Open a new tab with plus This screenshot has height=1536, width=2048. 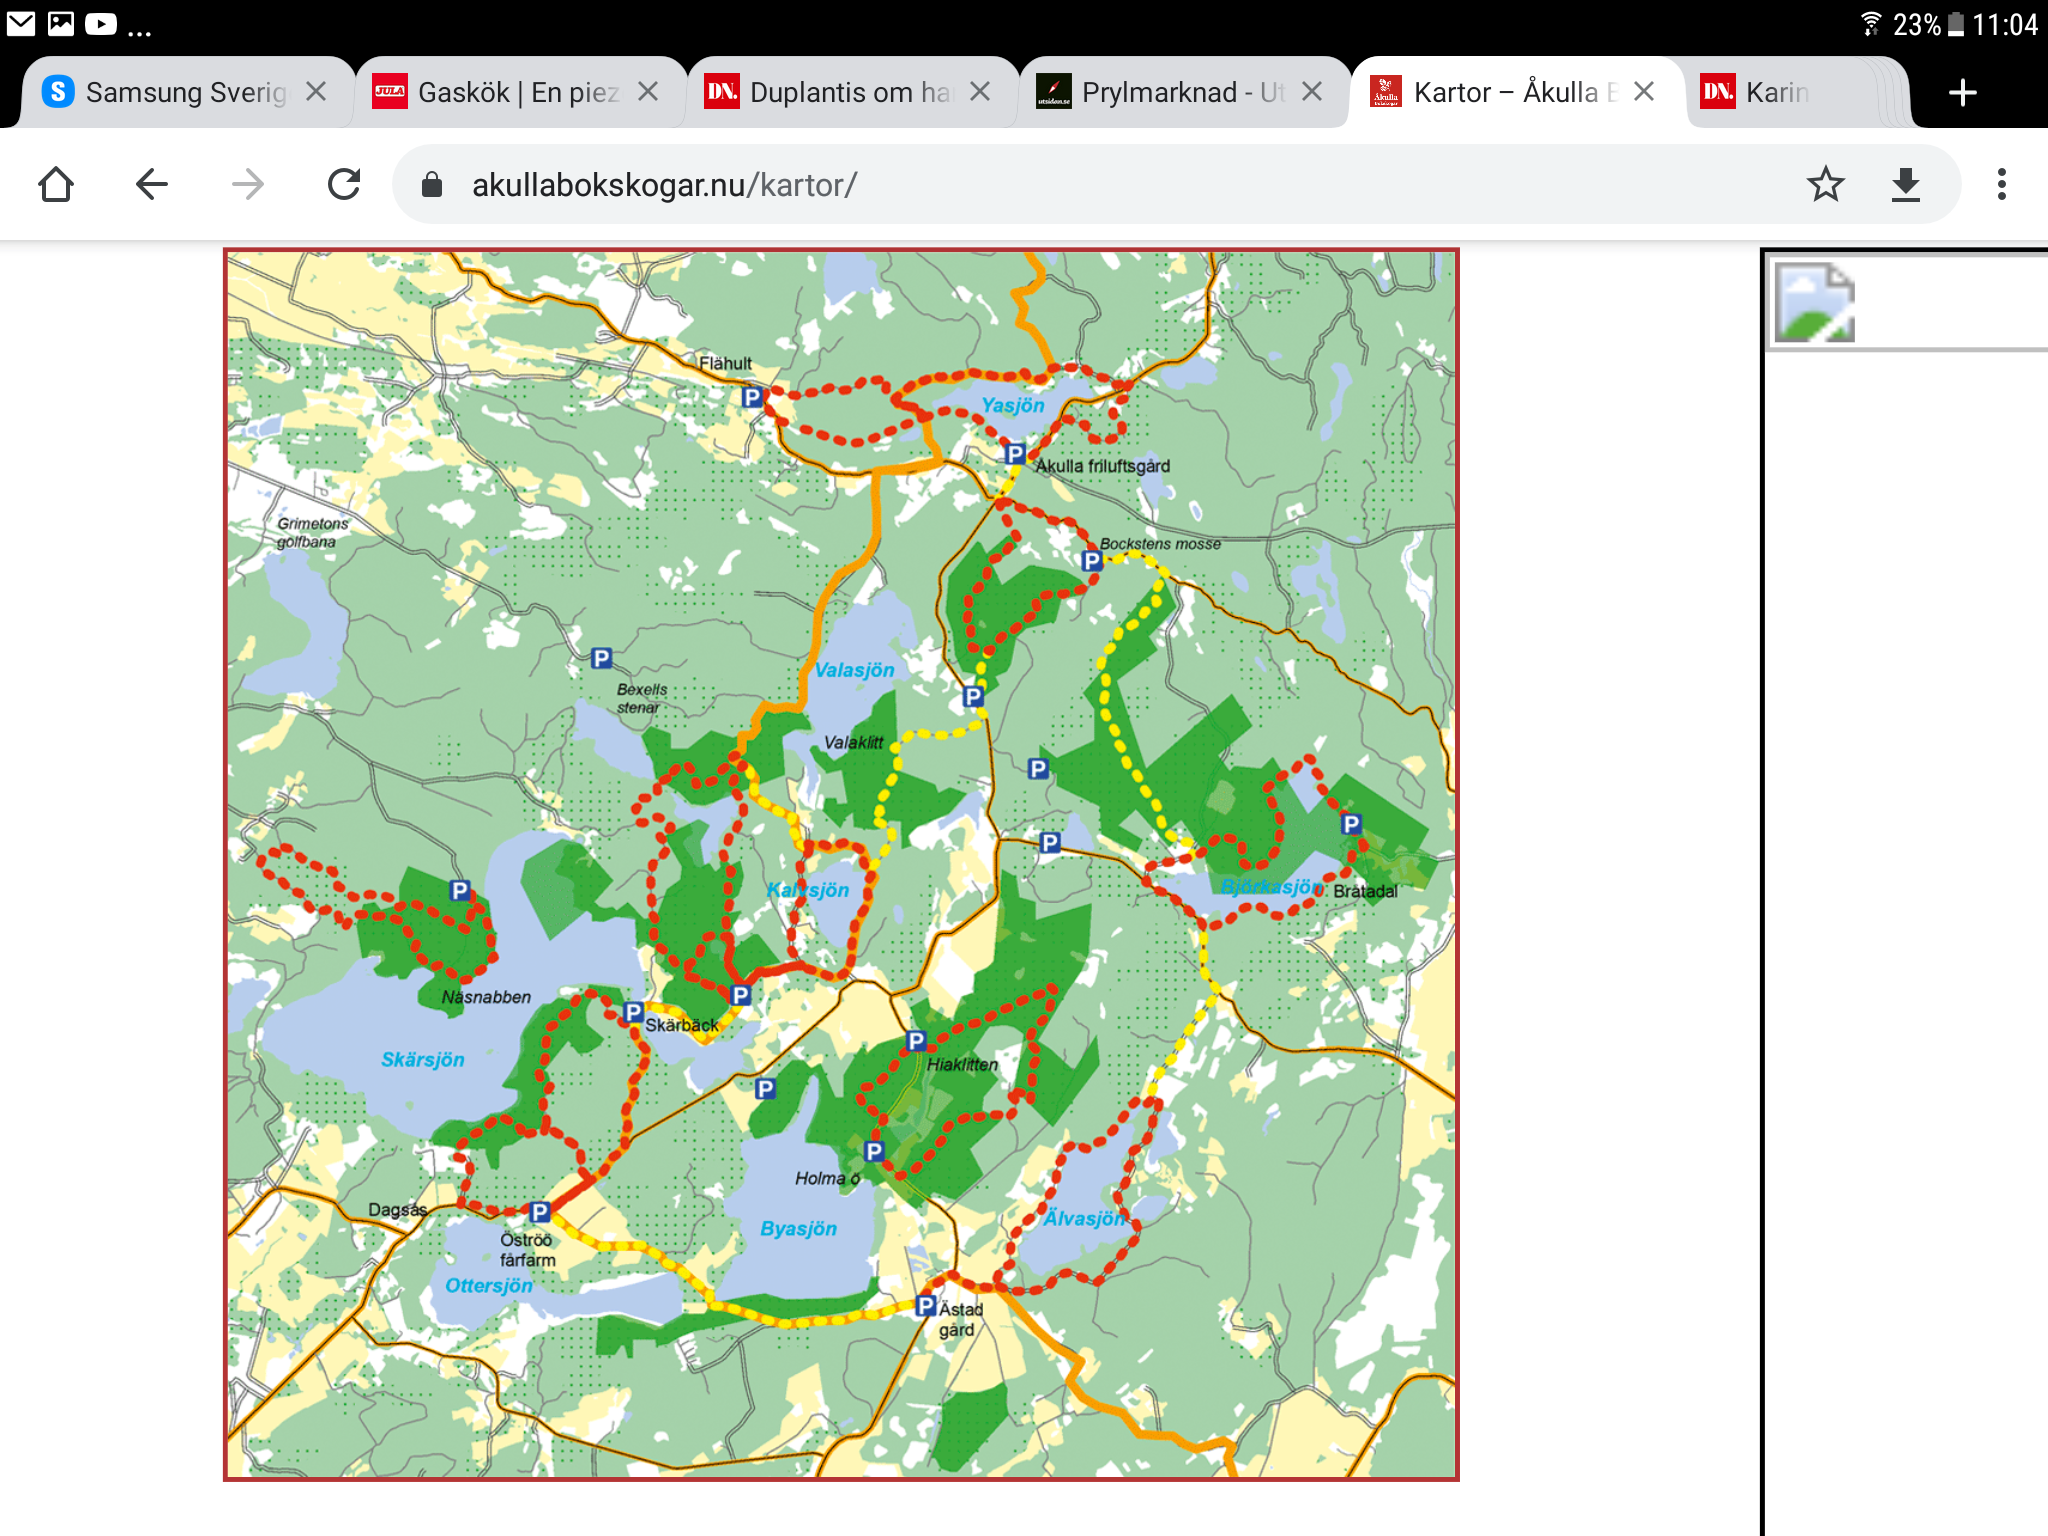tap(1963, 93)
